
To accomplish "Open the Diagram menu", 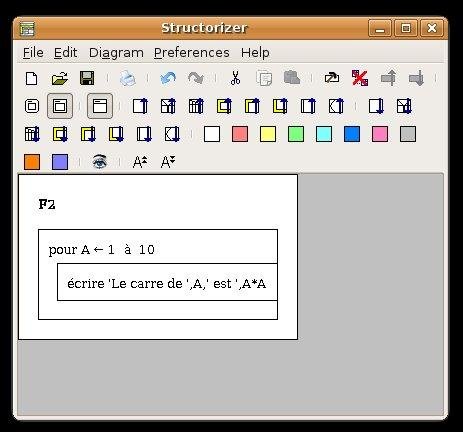I will click(x=116, y=53).
